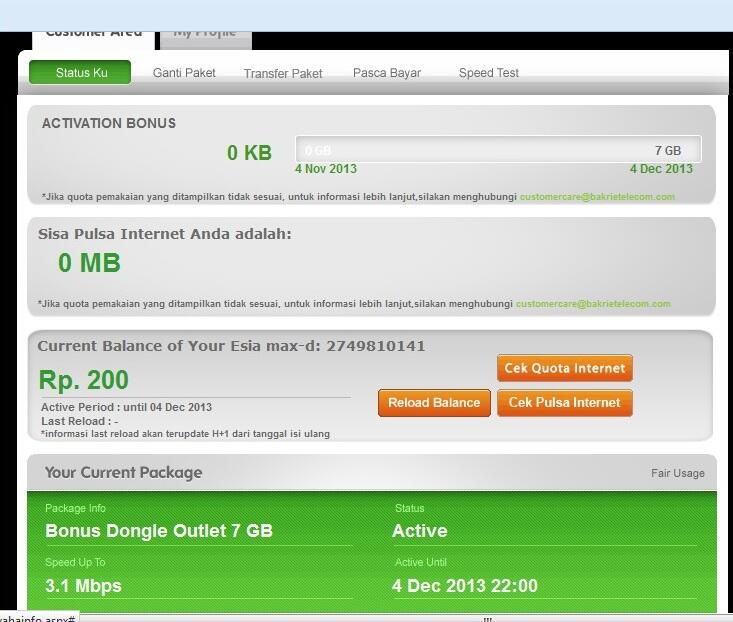Image resolution: width=733 pixels, height=622 pixels.
Task: Select the Customer Area top tab
Action: coord(93,40)
